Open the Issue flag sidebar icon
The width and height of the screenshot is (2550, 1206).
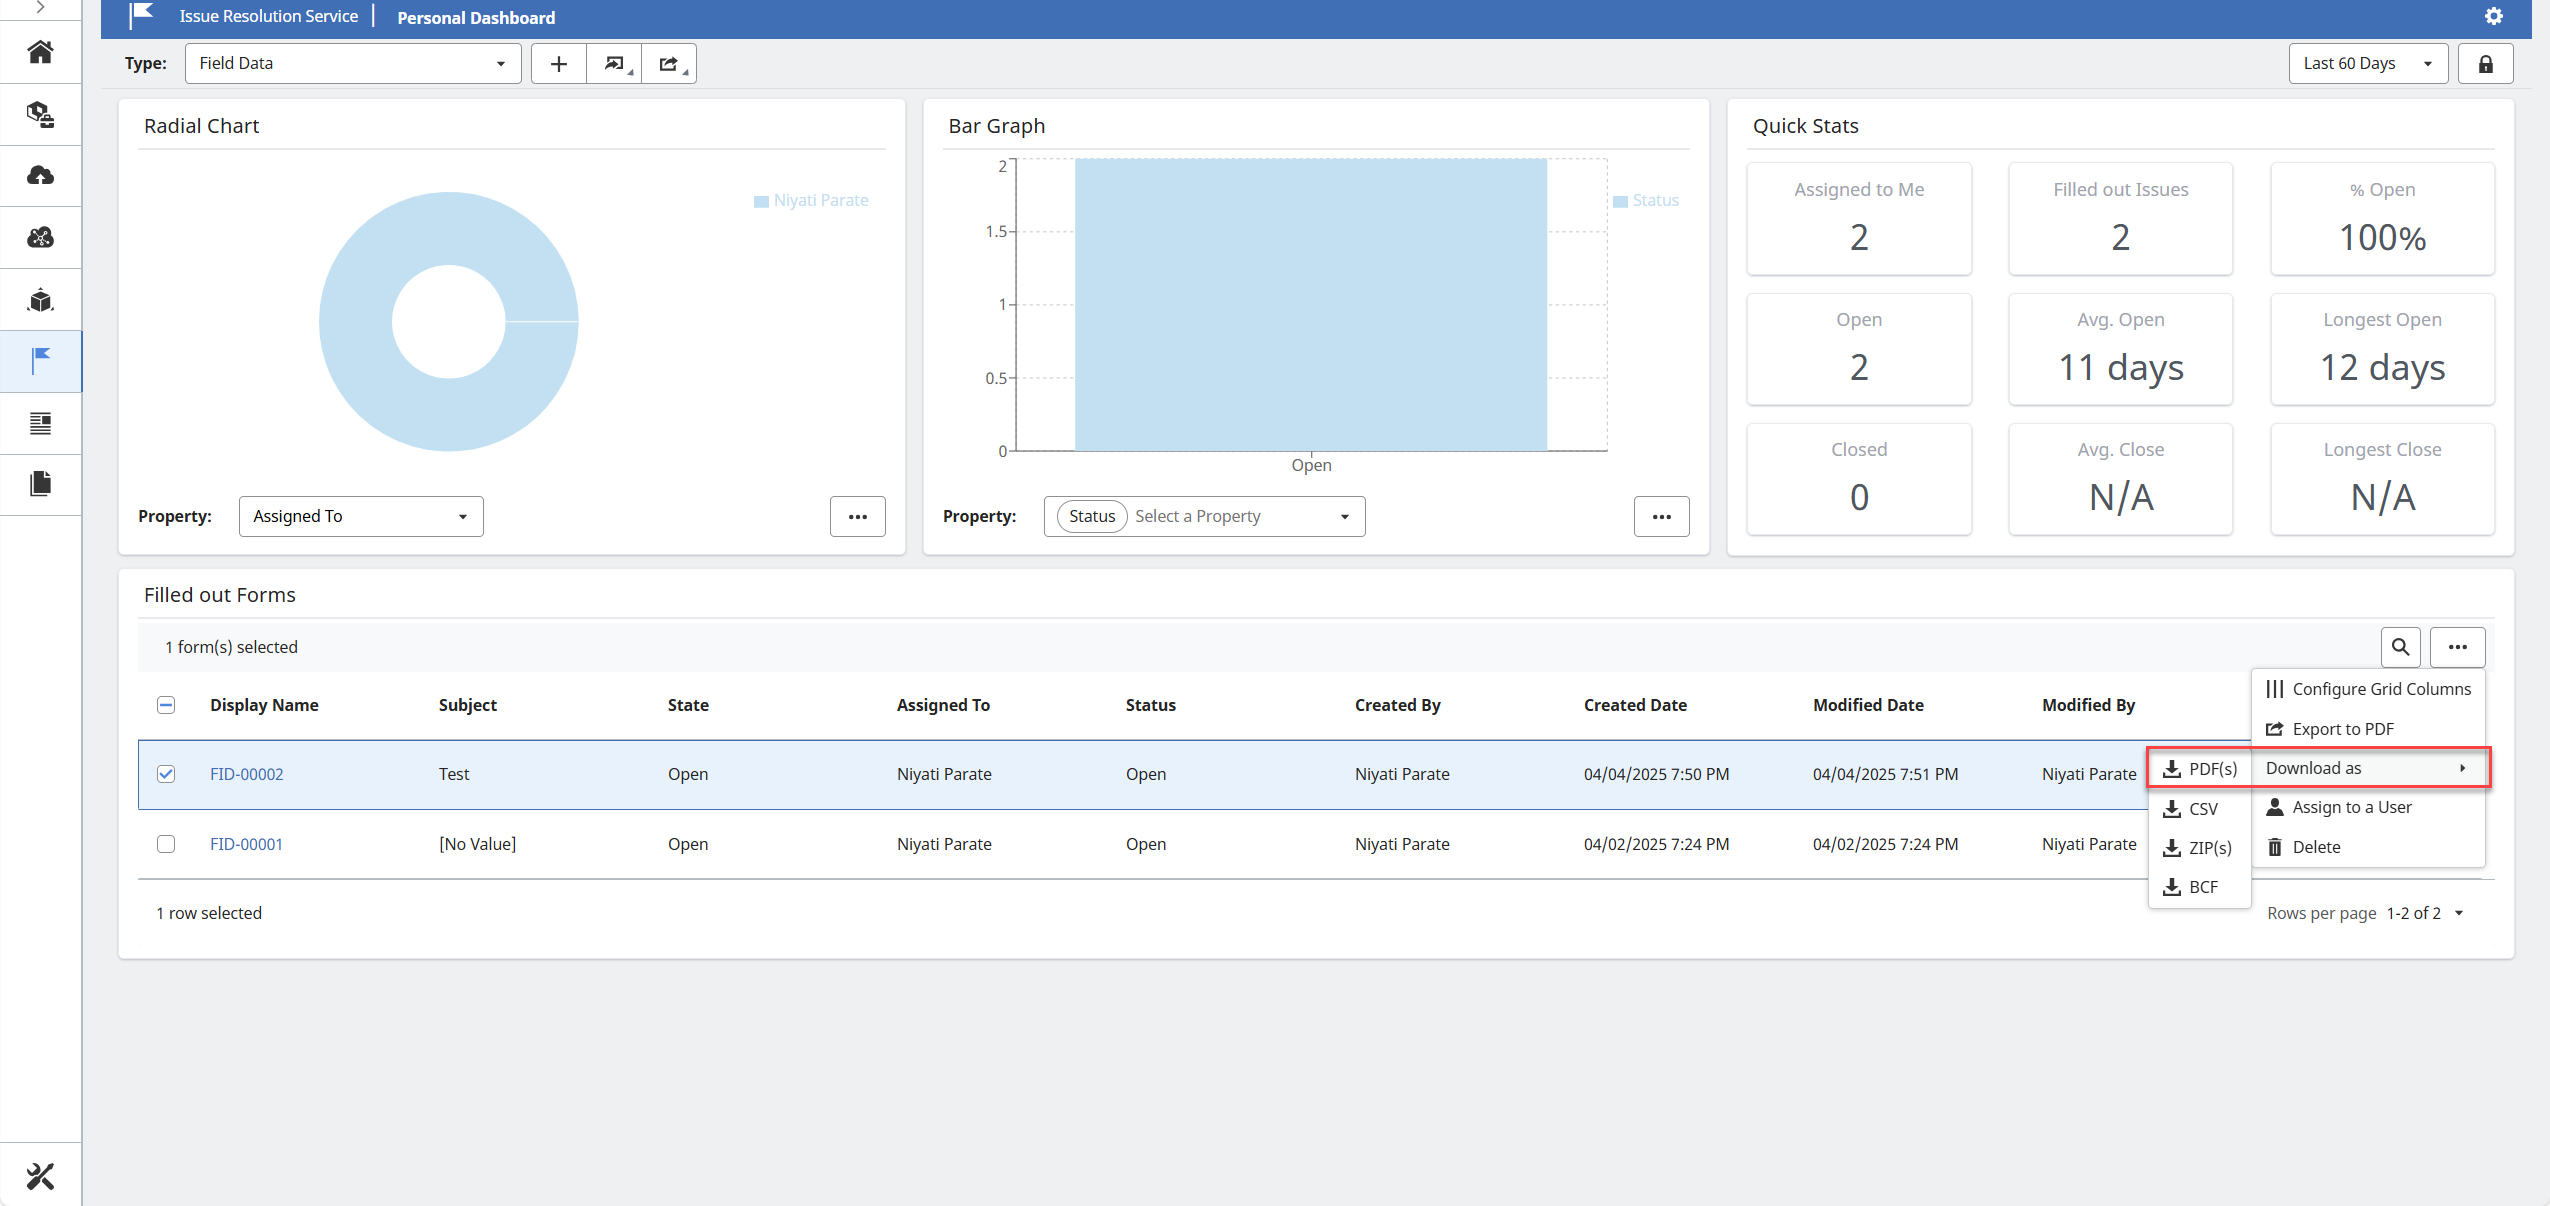[40, 361]
